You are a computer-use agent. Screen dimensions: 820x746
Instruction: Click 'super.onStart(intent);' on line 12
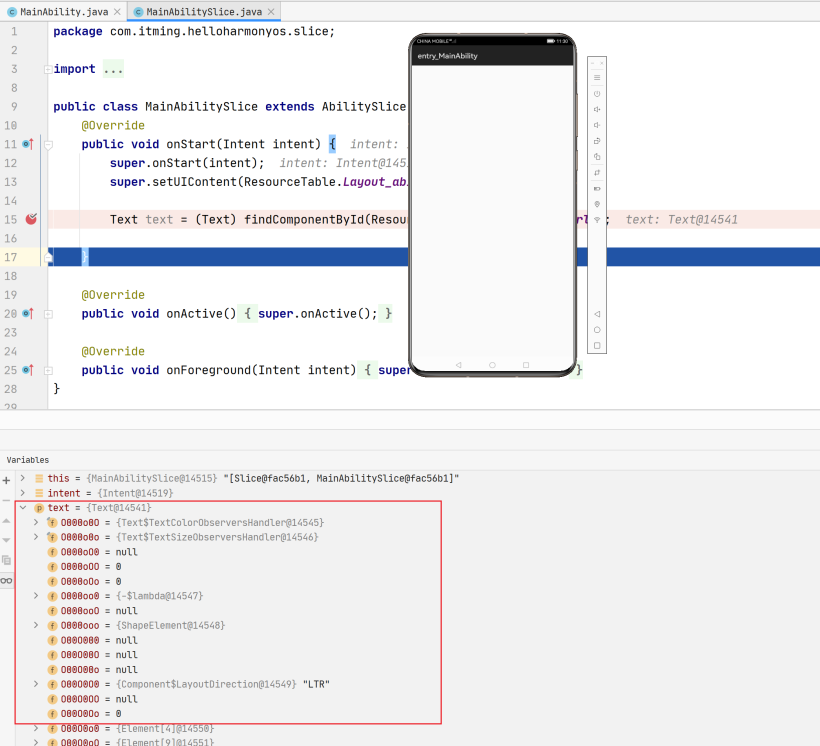point(187,163)
